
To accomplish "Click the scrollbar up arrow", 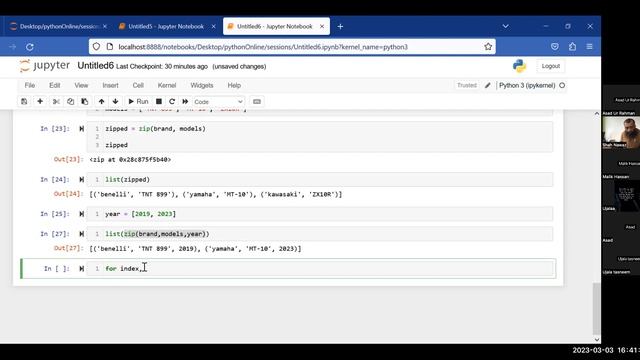I will pos(596,113).
